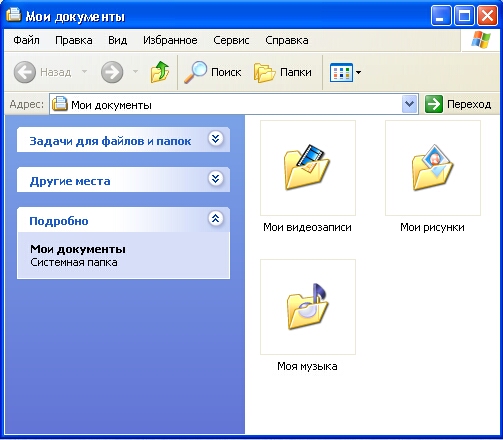
Task: Click the Назад text label
Action: click(56, 72)
